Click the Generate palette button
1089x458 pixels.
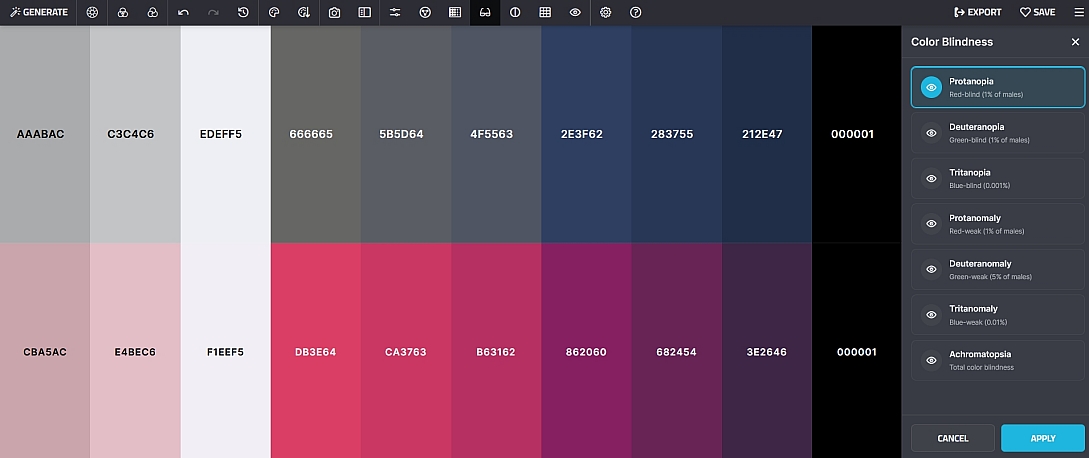coord(39,13)
